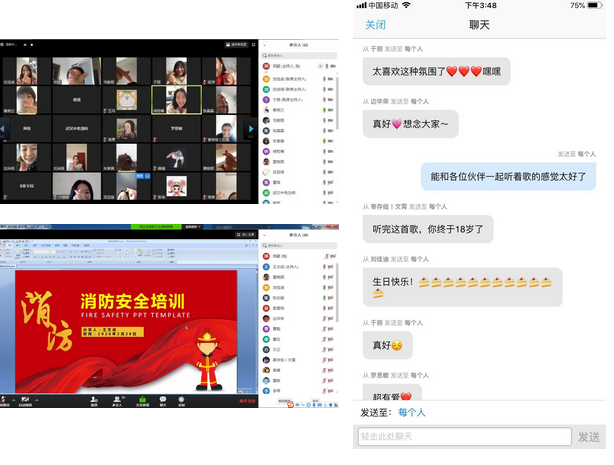Select the highlighted speaker's video tile

coord(171,98)
